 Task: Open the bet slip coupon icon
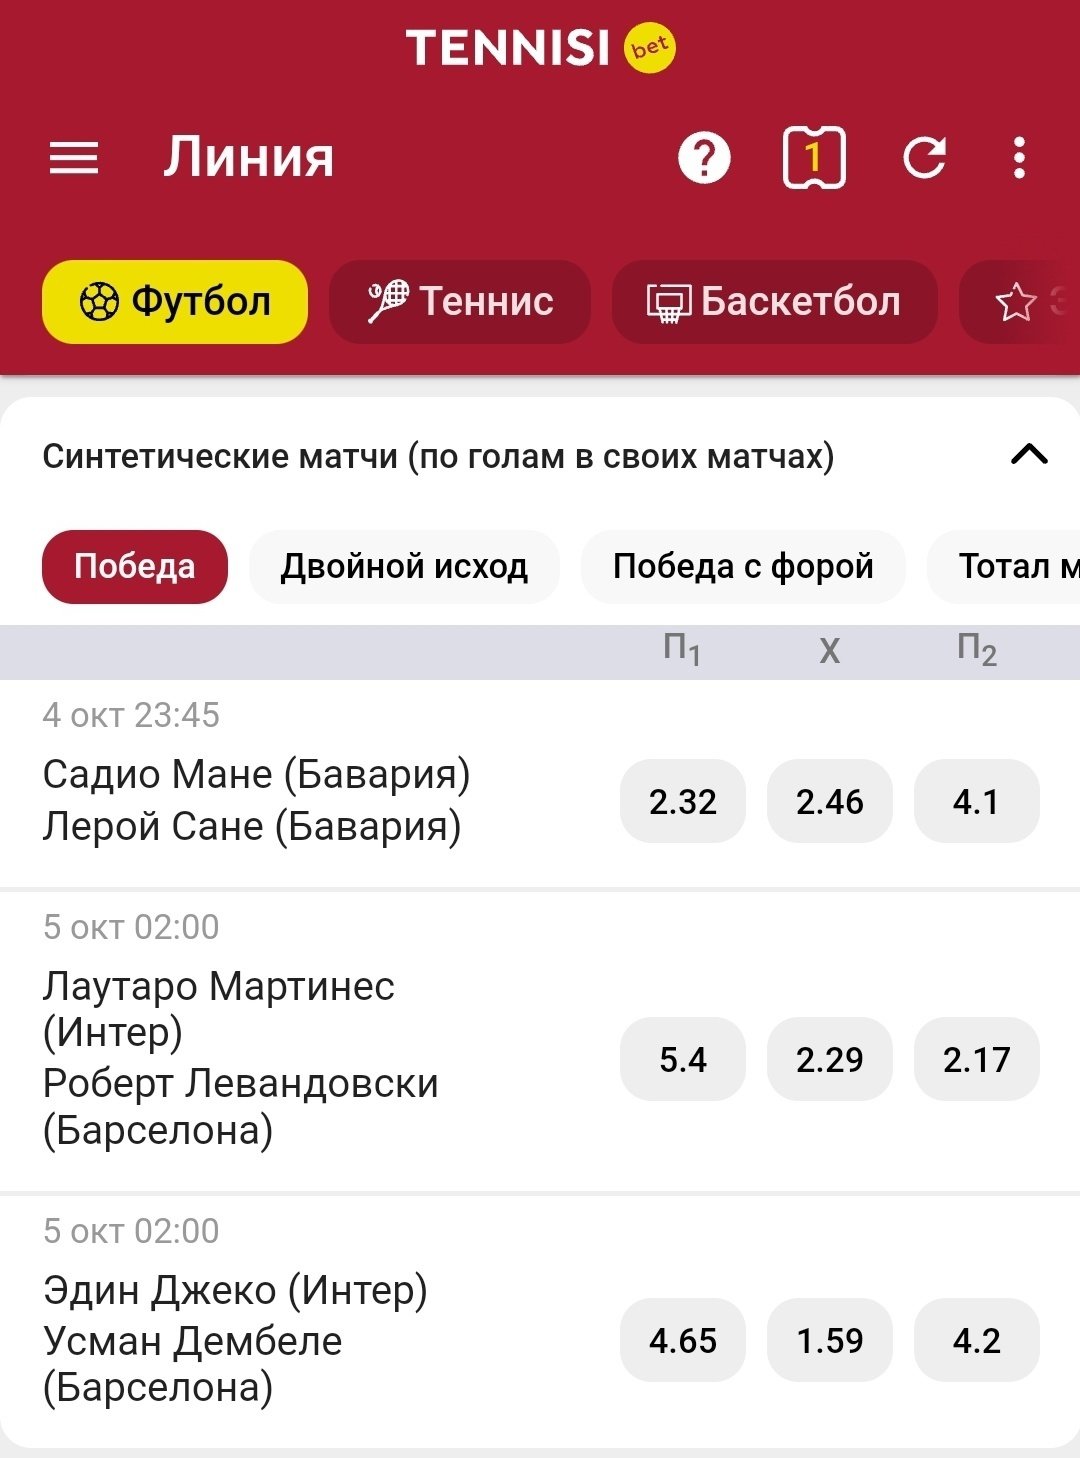pyautogui.click(x=813, y=158)
